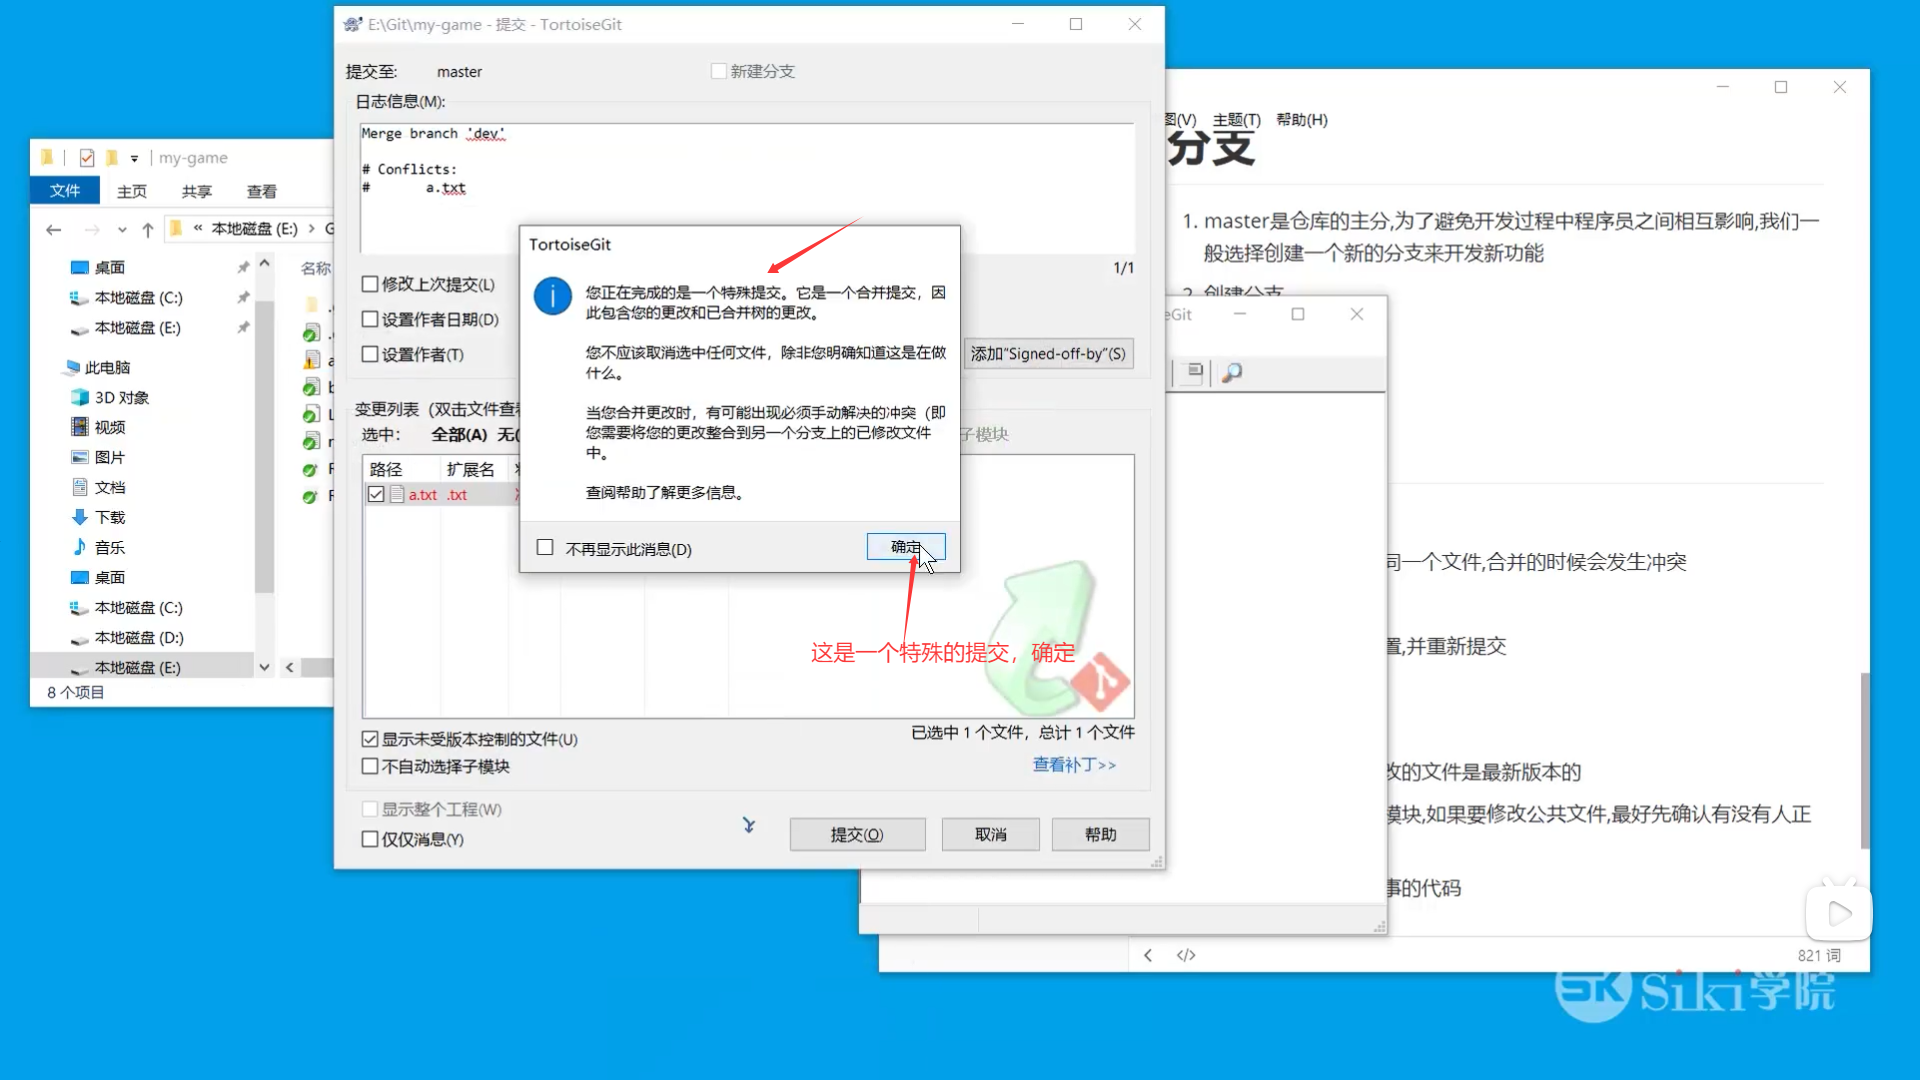
Task: Click the source code view icon in the editor
Action: [x=1186, y=955]
